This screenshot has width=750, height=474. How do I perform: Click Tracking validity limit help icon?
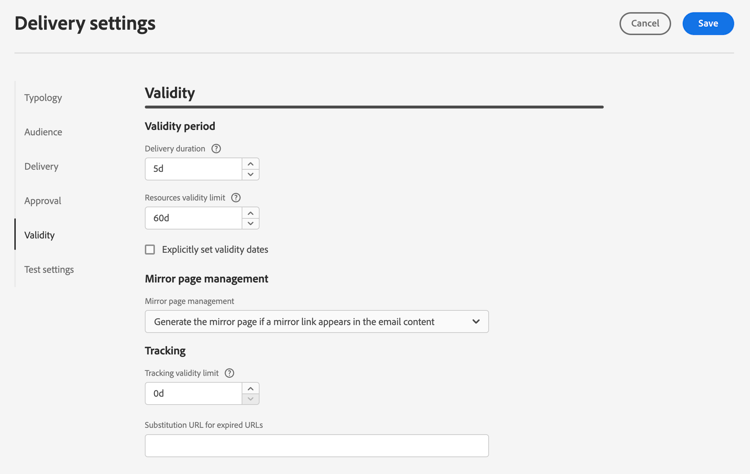tap(229, 373)
